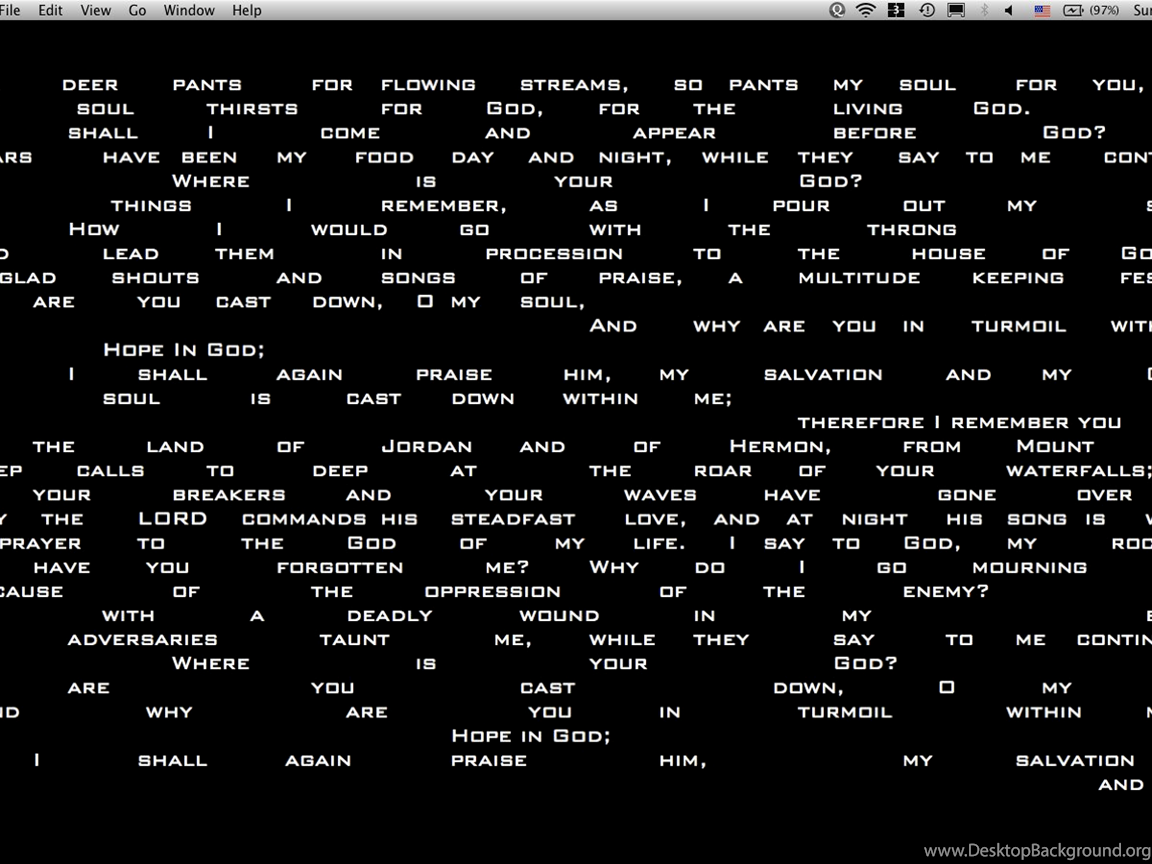The width and height of the screenshot is (1152, 864).
Task: Click the battery percentage (97%) text
Action: pyautogui.click(x=1104, y=10)
